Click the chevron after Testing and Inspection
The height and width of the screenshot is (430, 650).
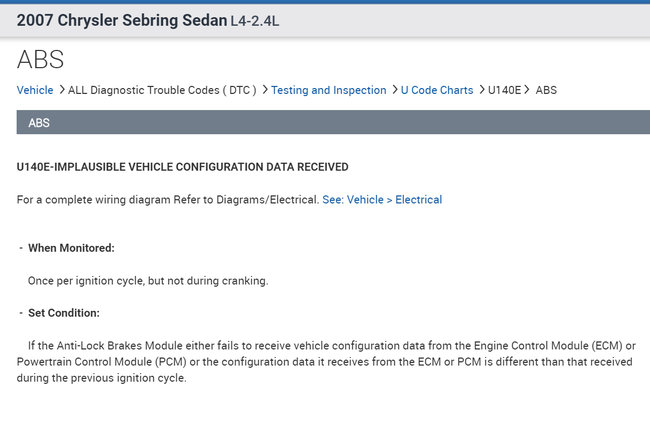393,90
